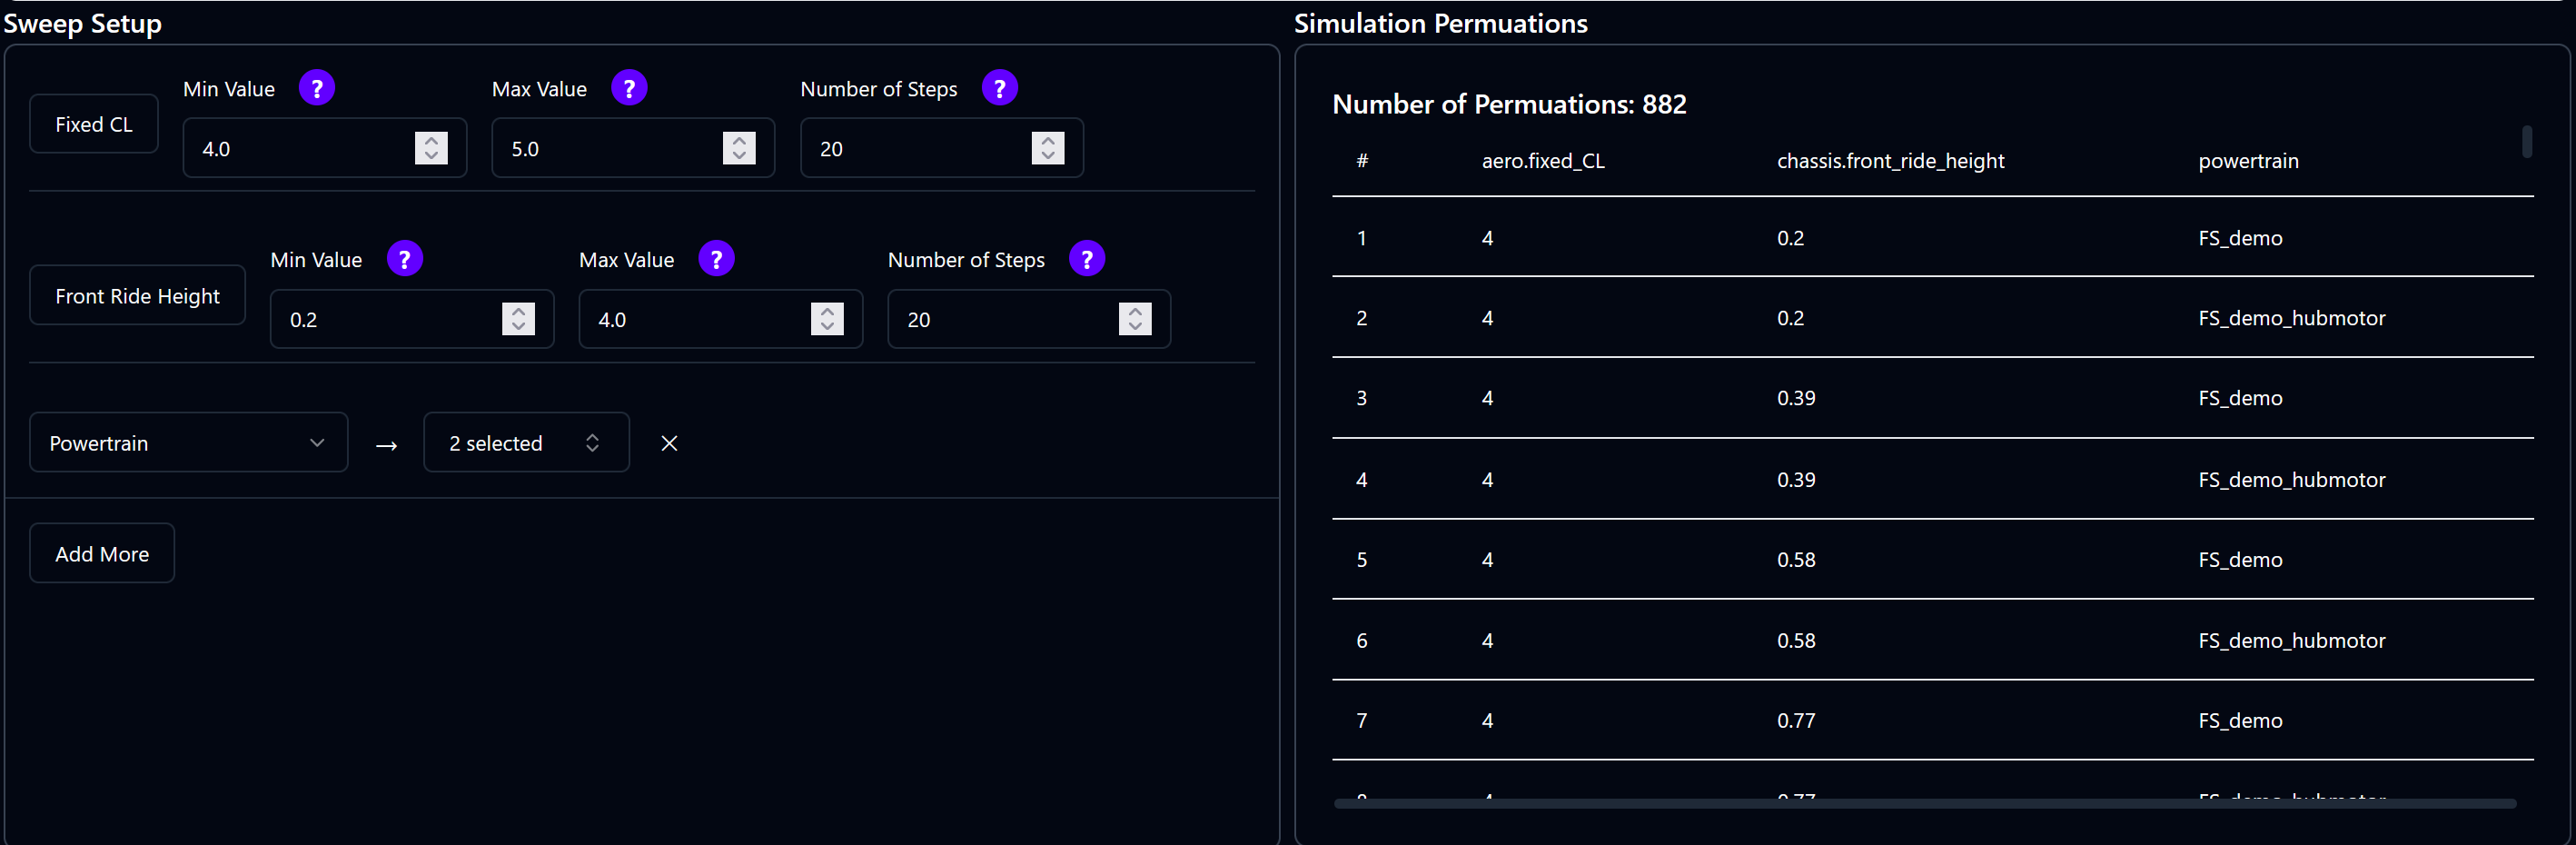This screenshot has height=845, width=2576.
Task: Click Fixed CL Number of Steps stepper
Action: pos(1047,148)
